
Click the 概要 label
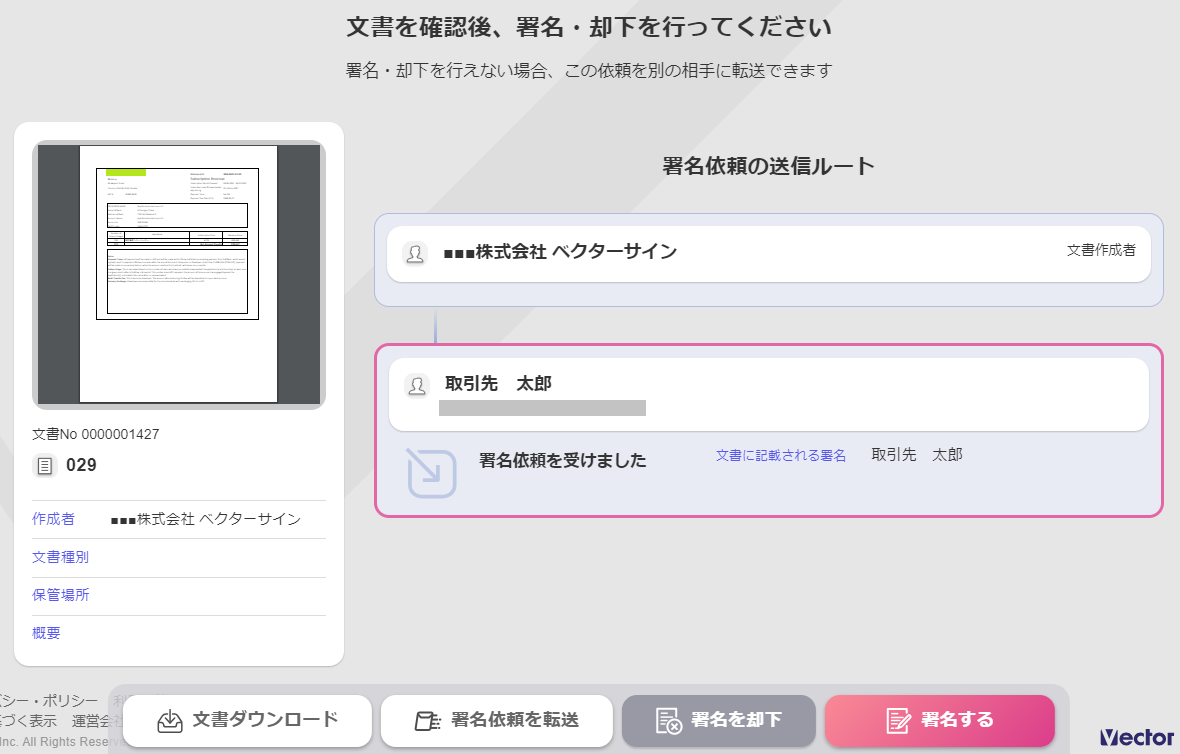[x=46, y=634]
